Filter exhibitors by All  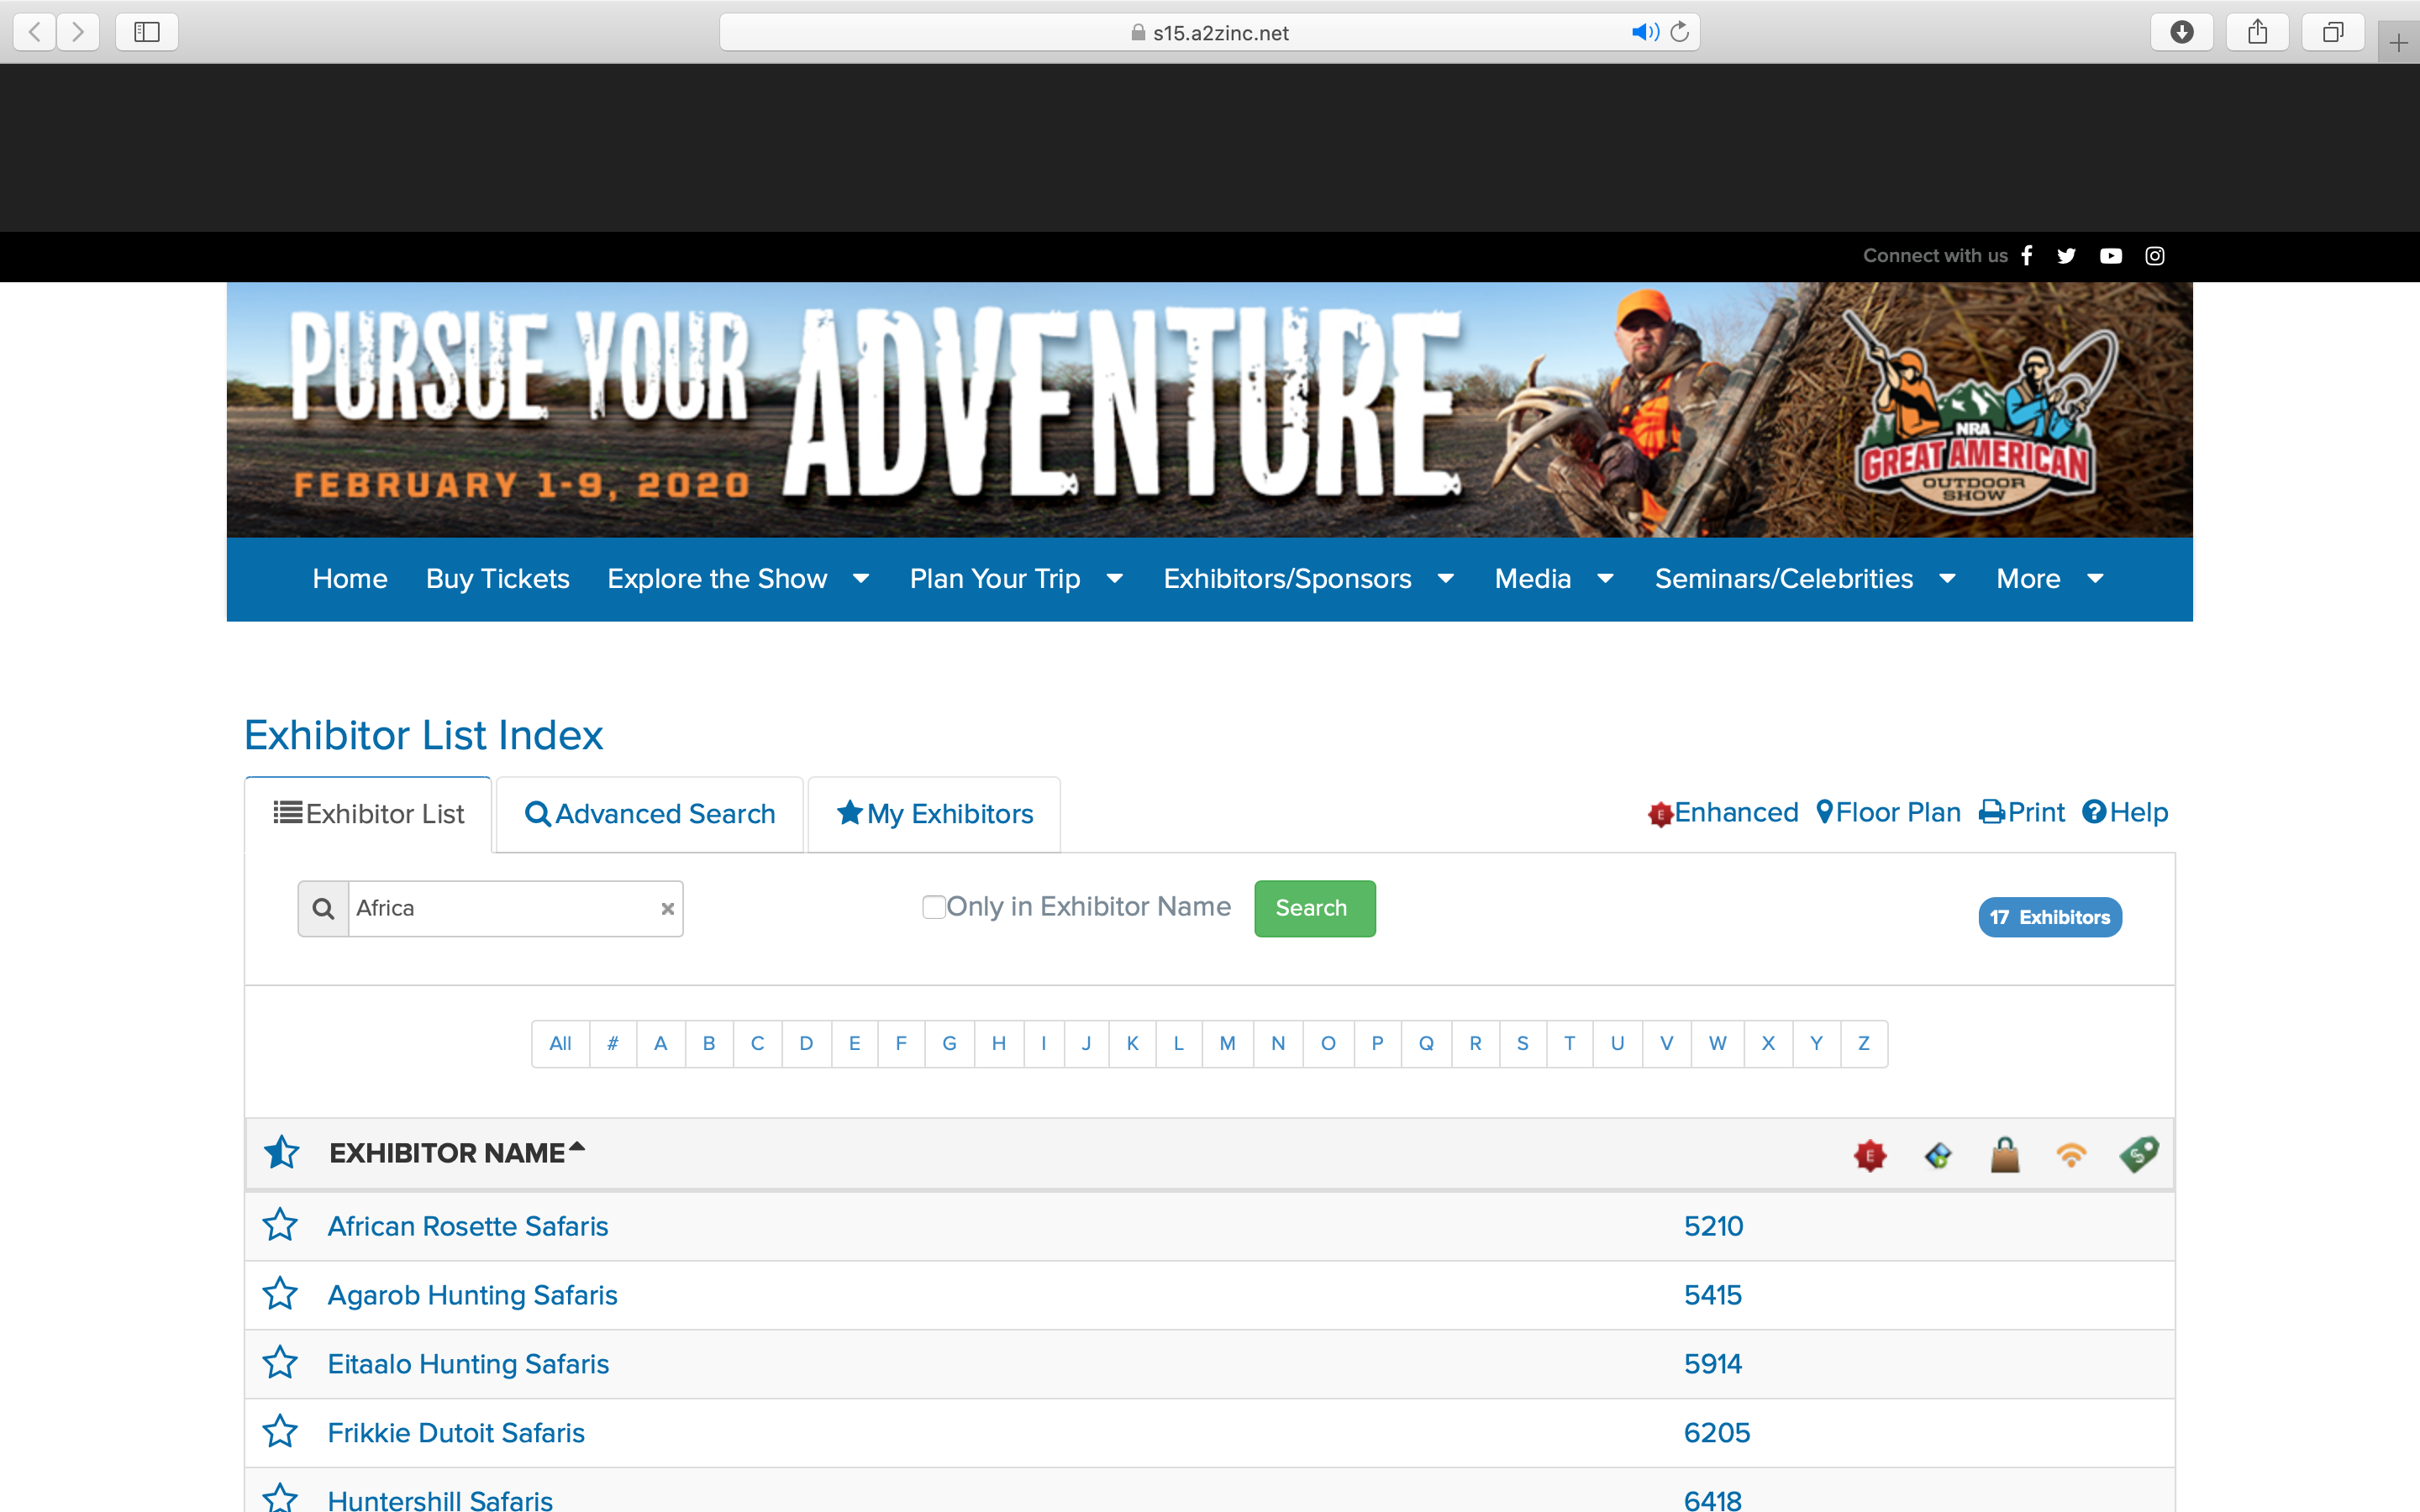[x=560, y=1044]
